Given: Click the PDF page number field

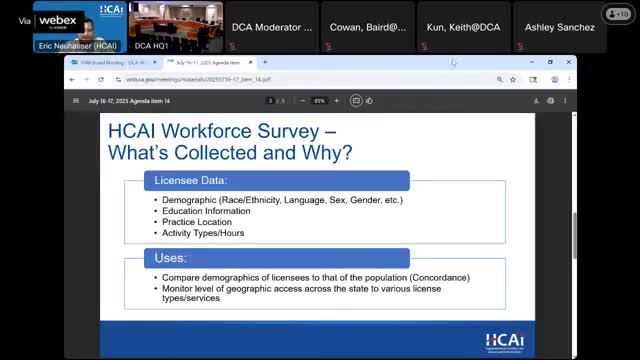Looking at the screenshot, I should point(270,101).
